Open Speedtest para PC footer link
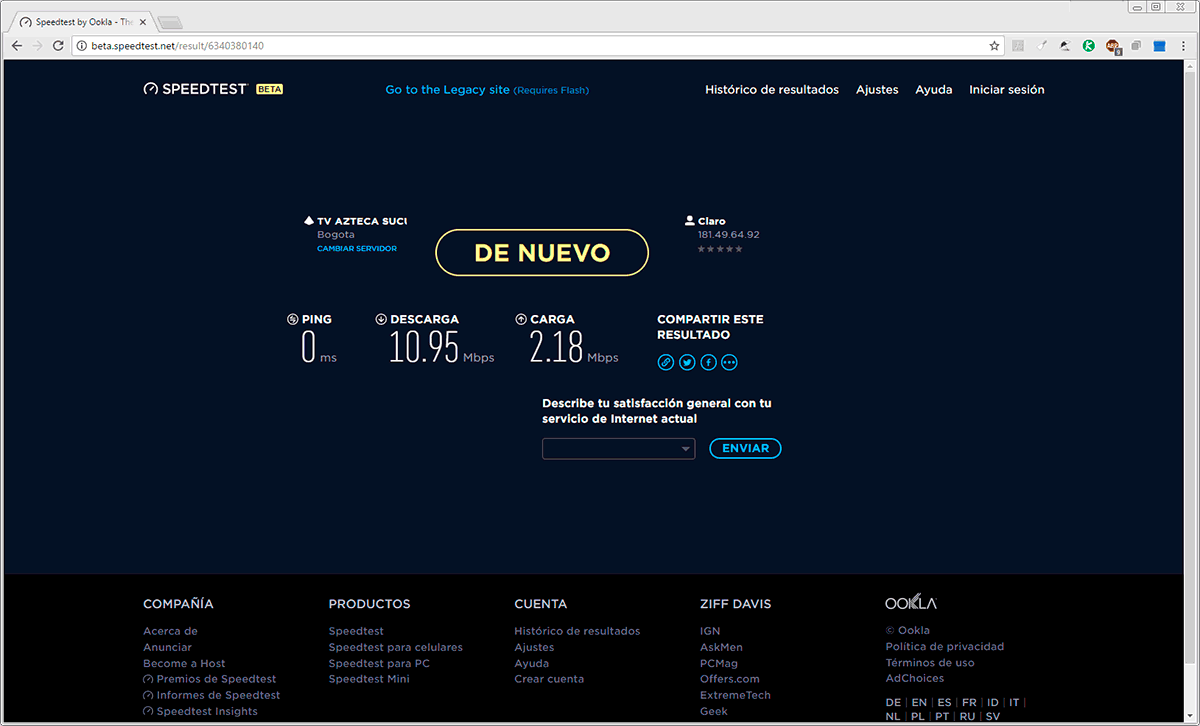Viewport: 1200px width, 726px height. point(379,663)
